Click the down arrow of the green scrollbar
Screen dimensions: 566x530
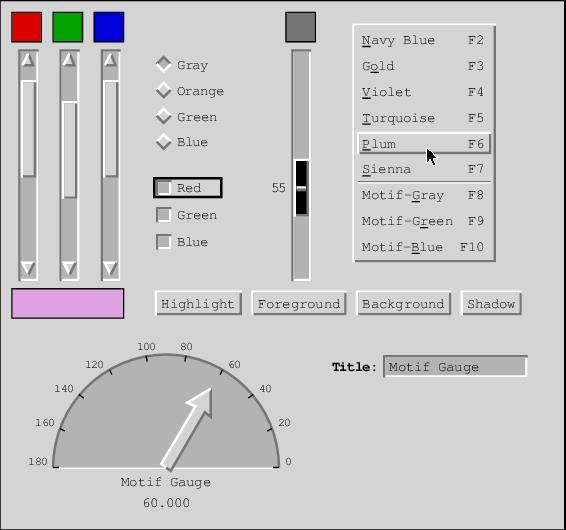pos(69,269)
